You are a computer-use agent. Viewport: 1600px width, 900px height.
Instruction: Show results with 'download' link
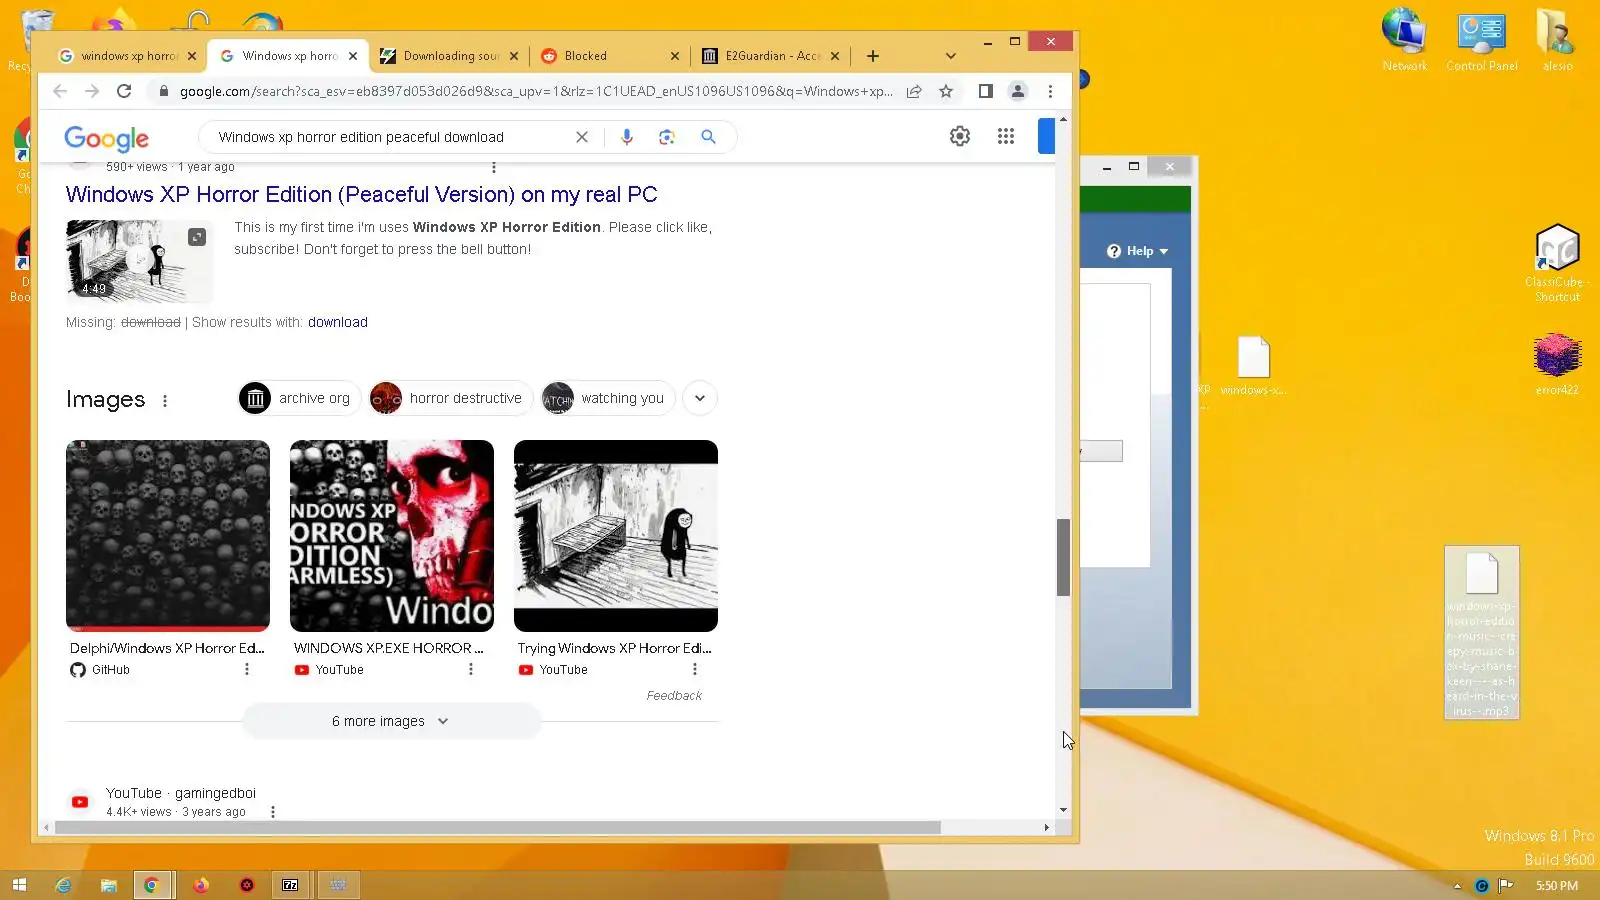pyautogui.click(x=338, y=322)
